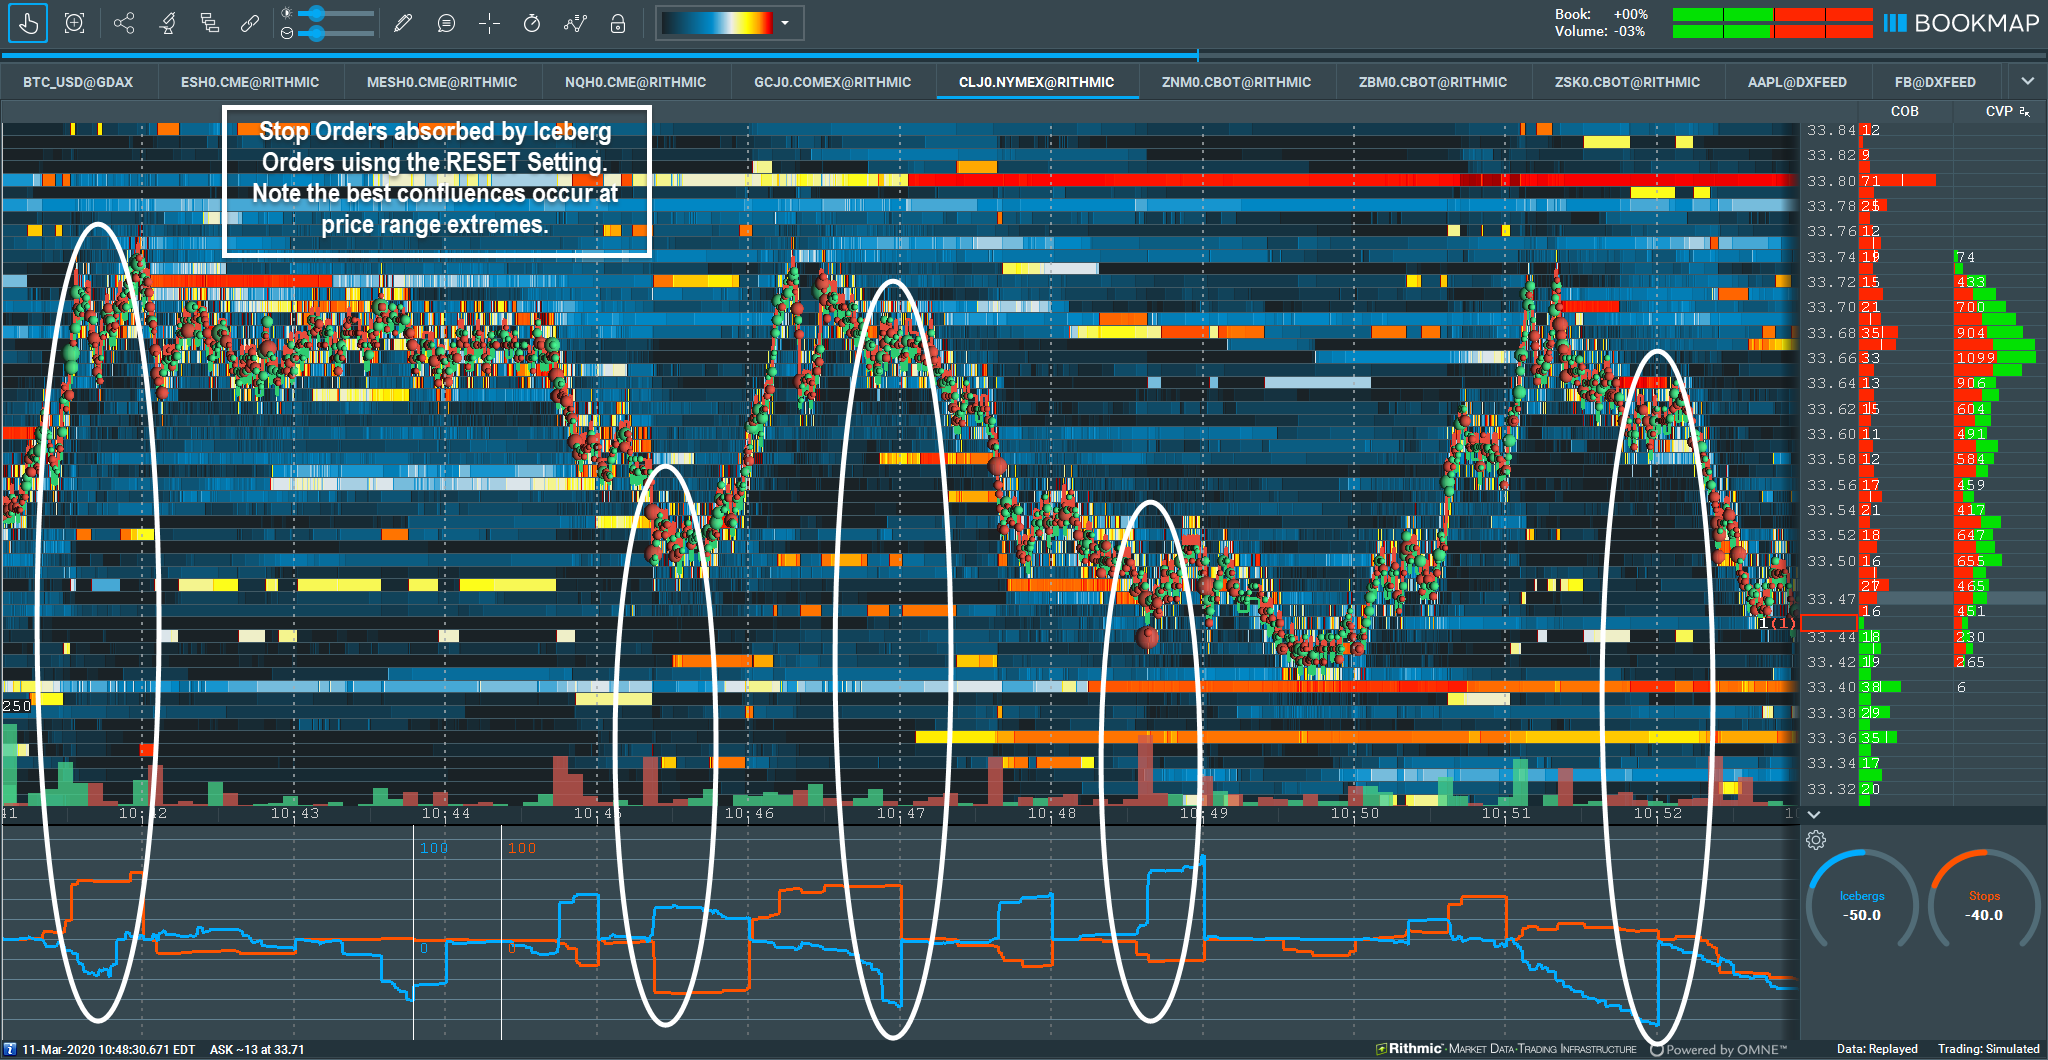Toggle the chart lock icon

[x=618, y=22]
